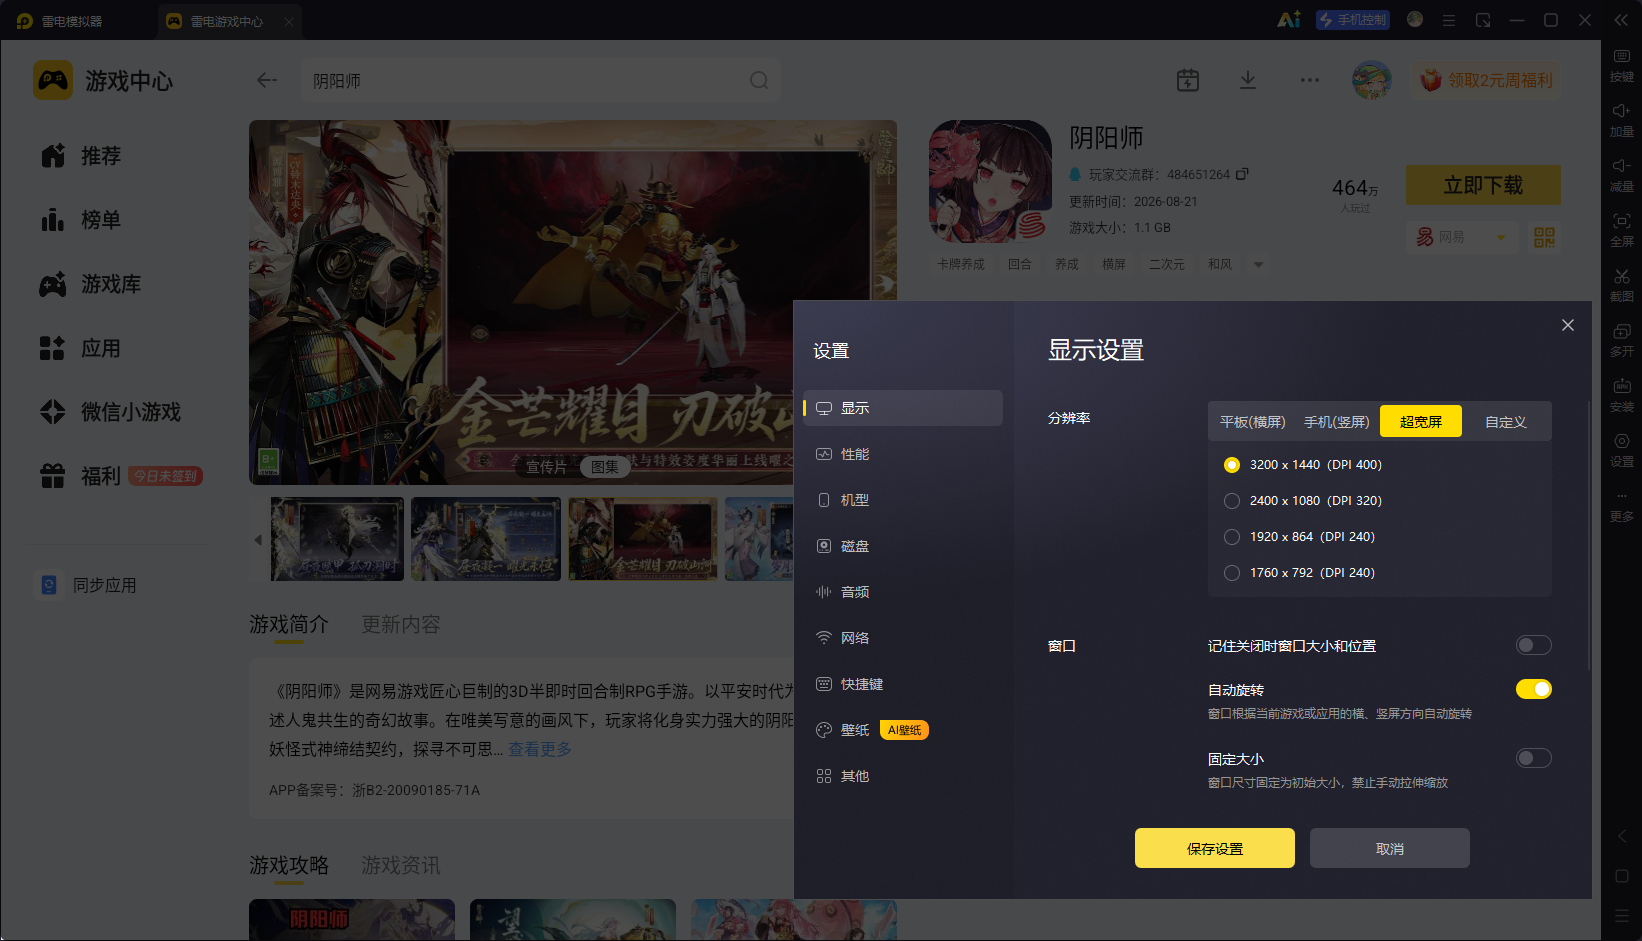Go to 榜单 in the left navigation
Image resolution: width=1642 pixels, height=941 pixels.
click(80, 220)
